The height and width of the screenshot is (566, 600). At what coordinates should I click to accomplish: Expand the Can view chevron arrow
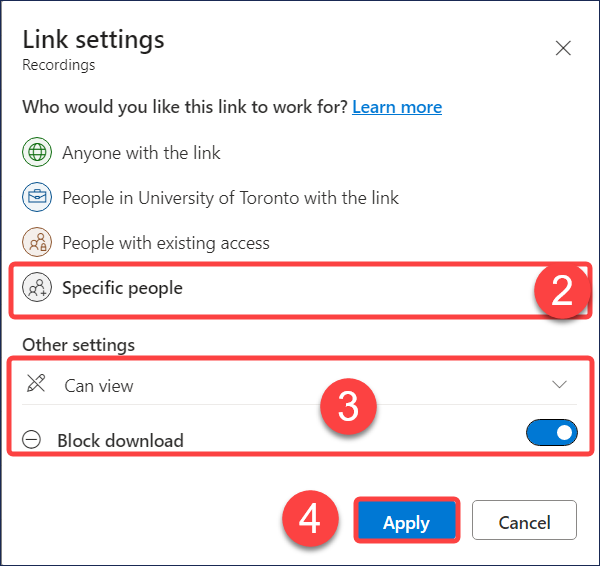tap(559, 385)
